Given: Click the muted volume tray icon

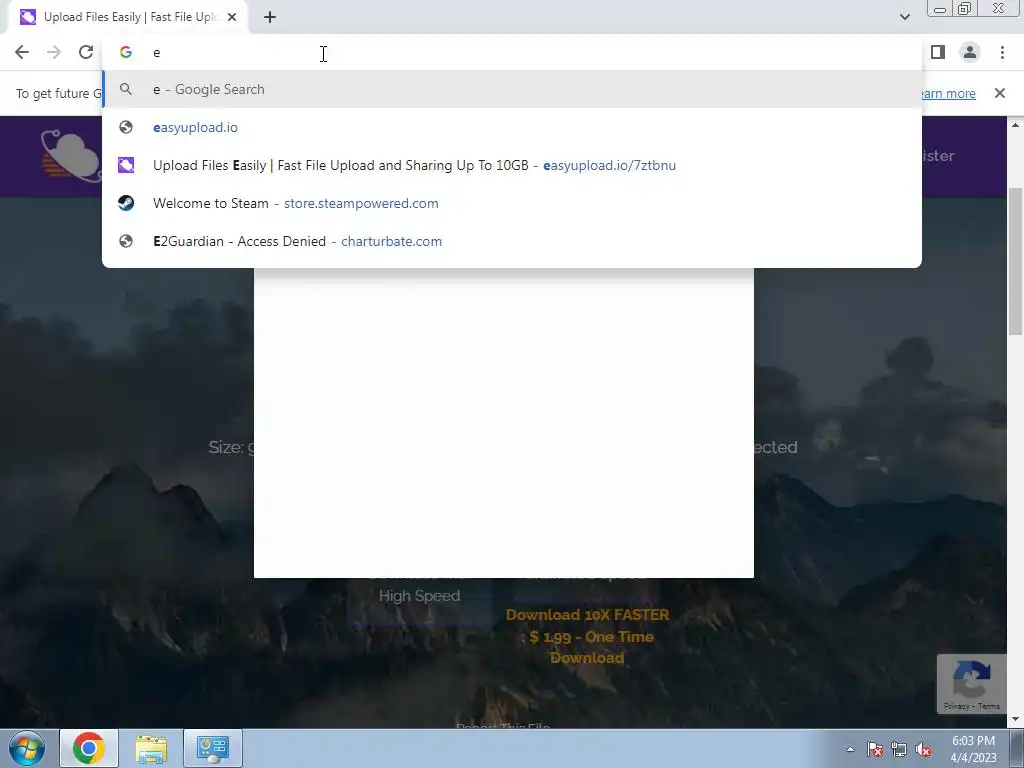Looking at the screenshot, I should coord(923,749).
